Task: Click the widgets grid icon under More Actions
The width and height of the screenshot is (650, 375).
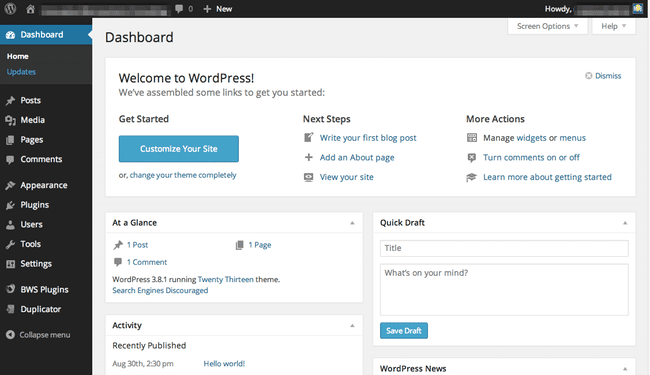Action: point(472,138)
